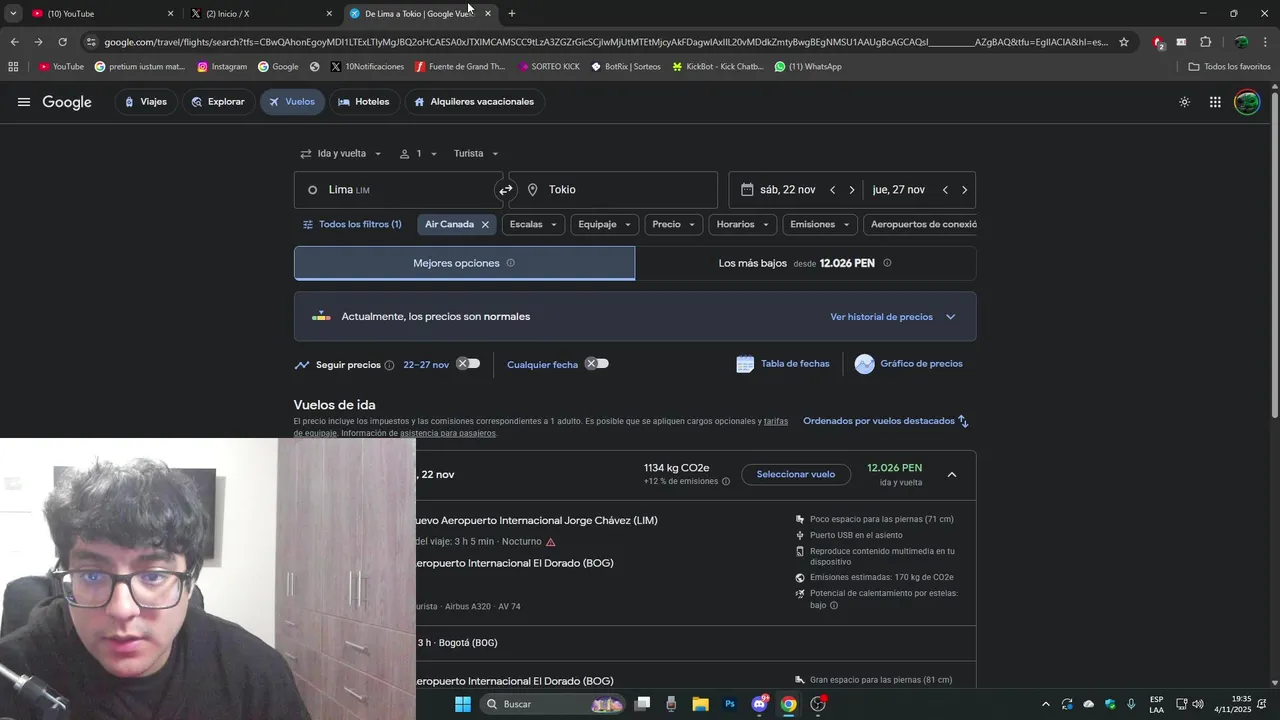This screenshot has width=1280, height=720.
Task: Open a new browser tab
Action: point(512,13)
